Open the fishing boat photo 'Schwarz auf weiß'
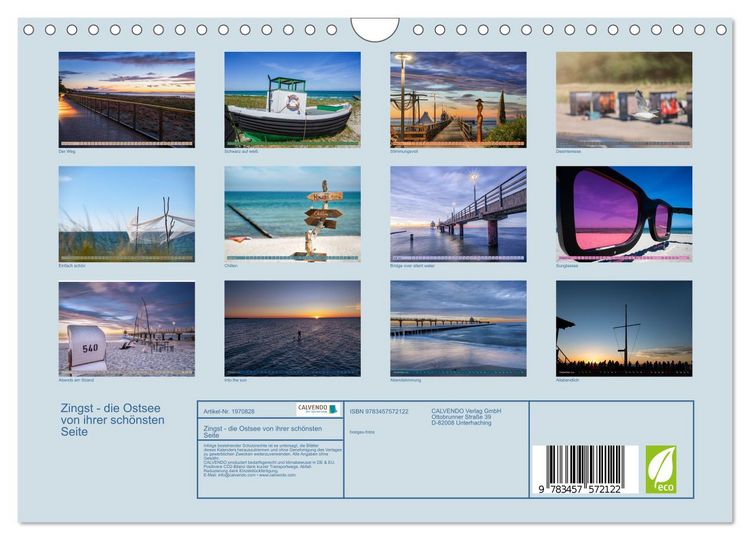This screenshot has height=540, width=750. point(293,99)
